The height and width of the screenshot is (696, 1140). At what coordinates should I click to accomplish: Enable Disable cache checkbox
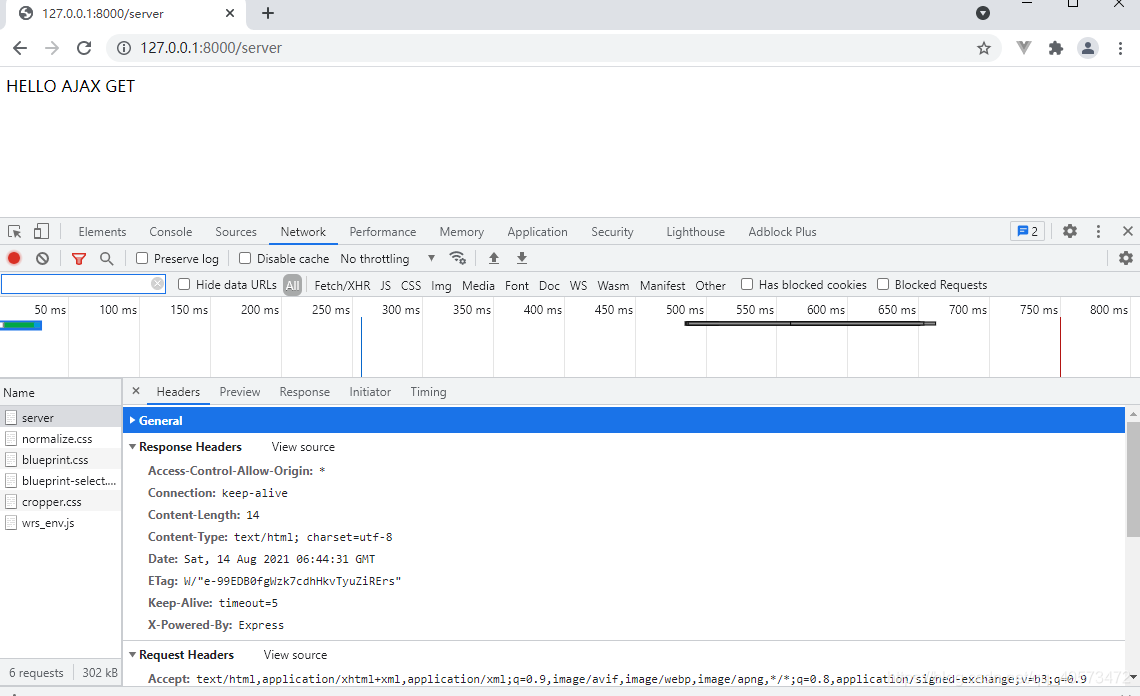[245, 258]
